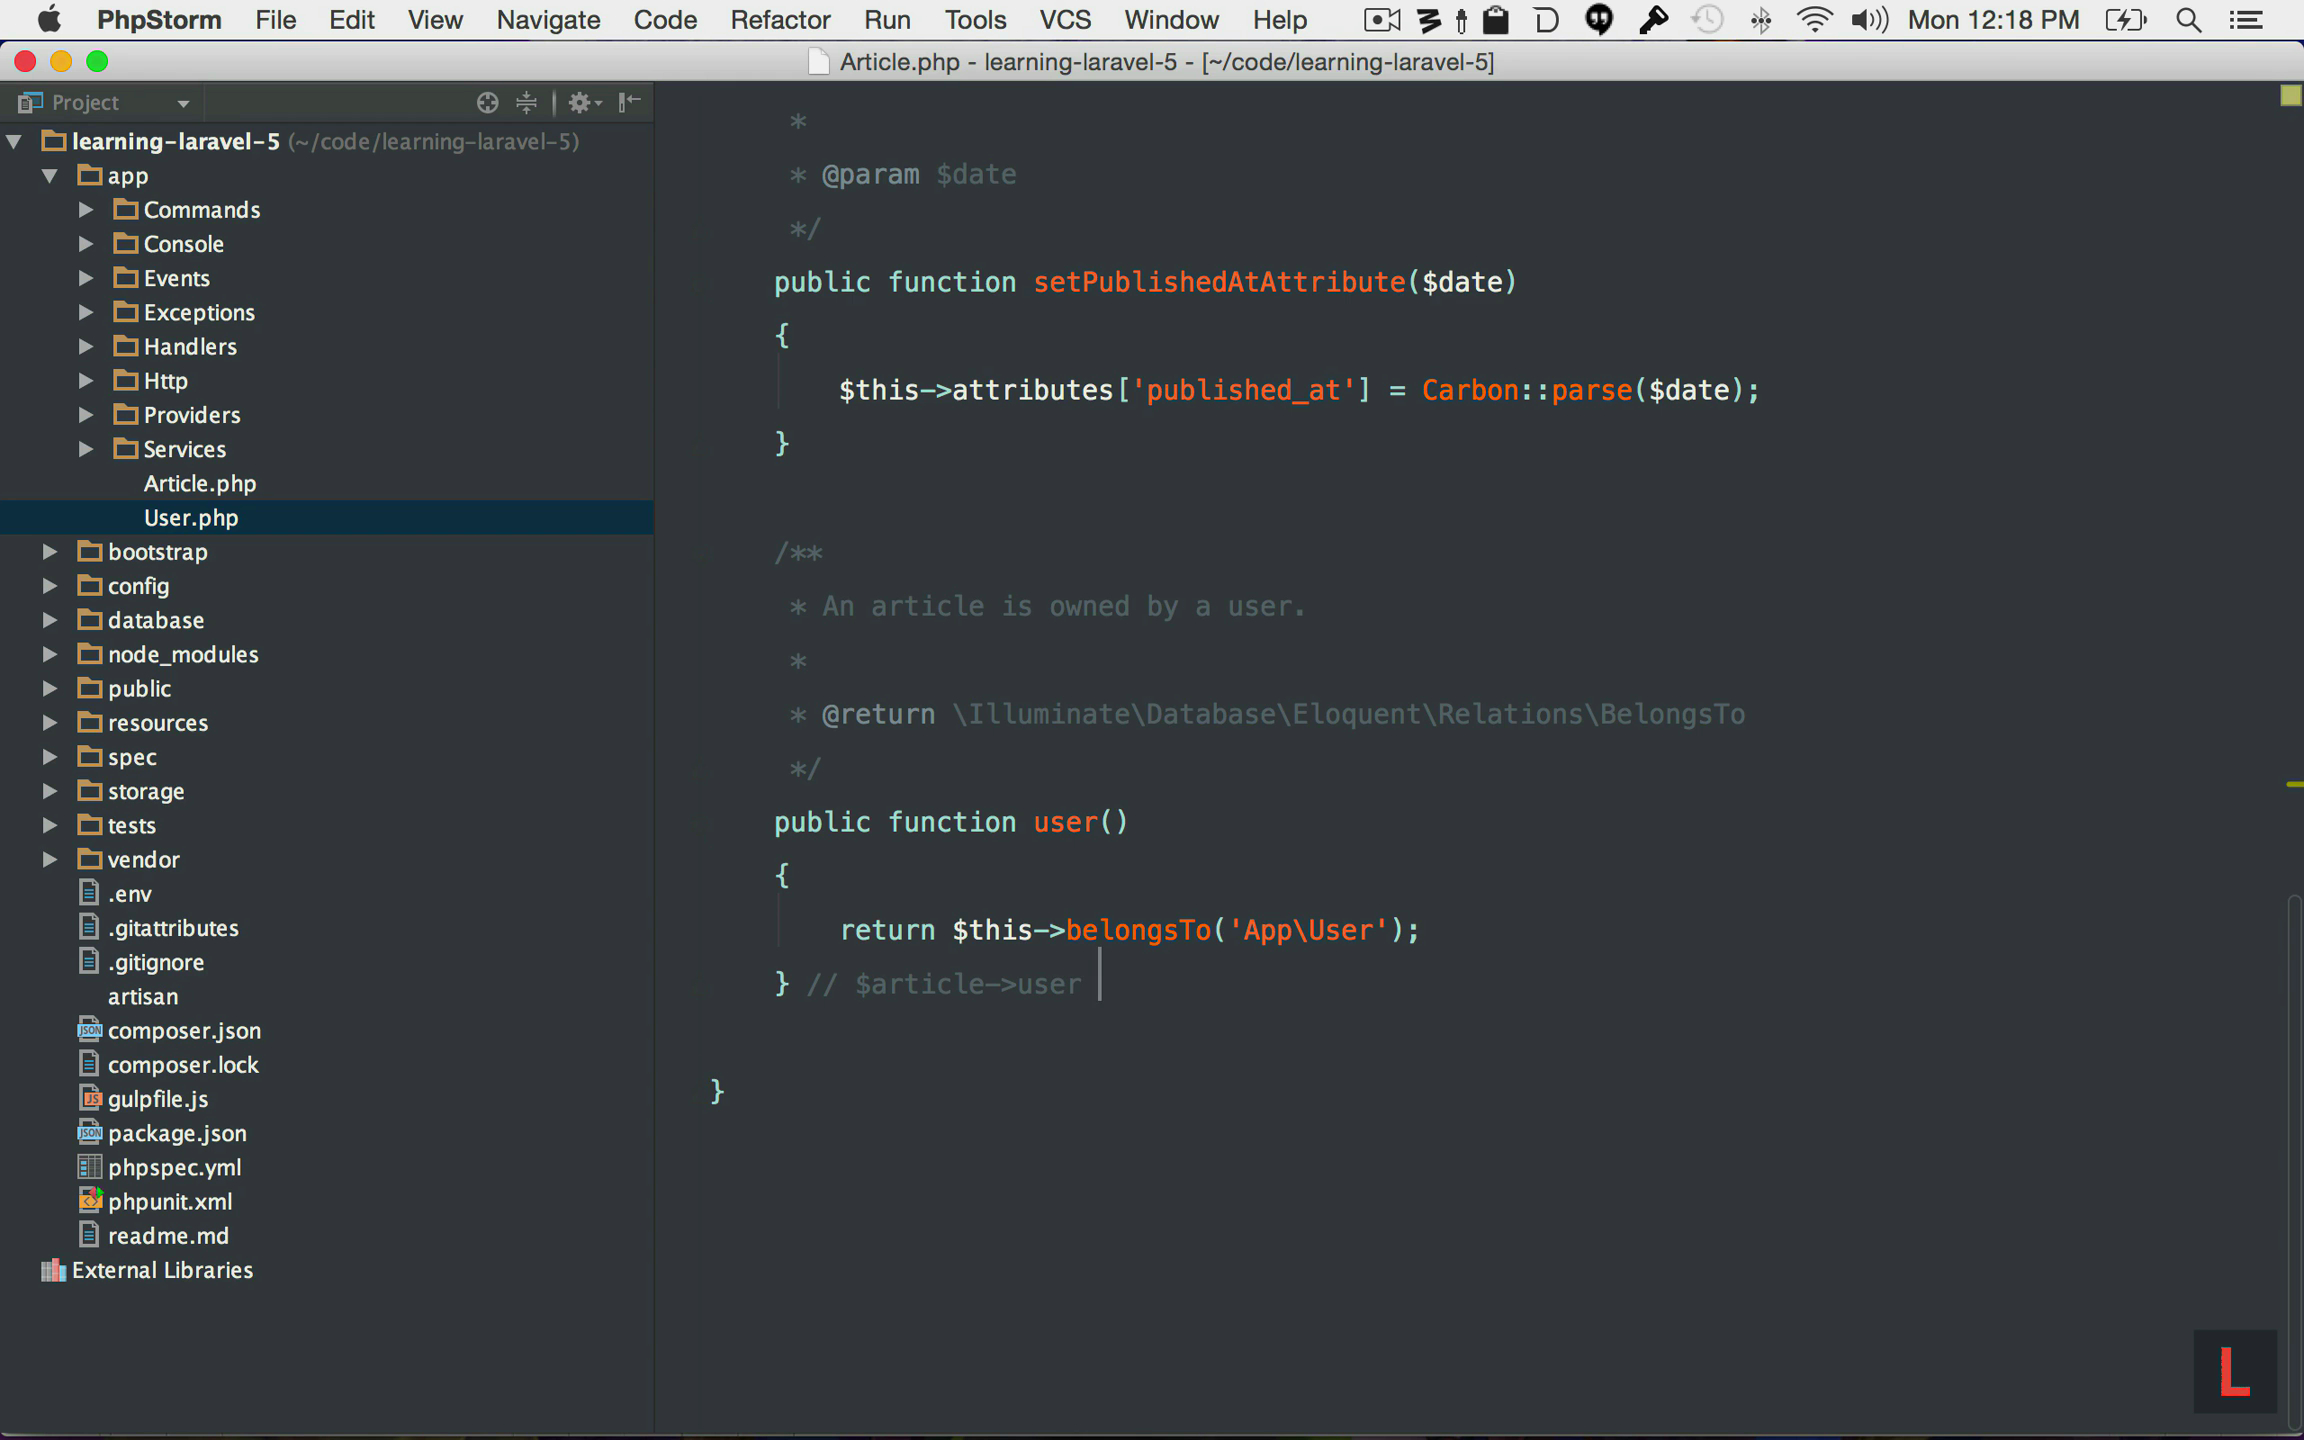This screenshot has height=1440, width=2304.
Task: Select Article.php in the project tree
Action: [x=200, y=483]
